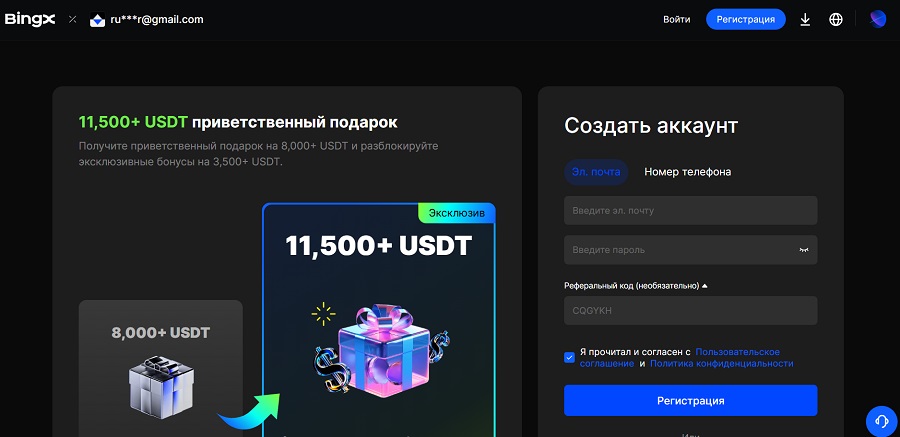The image size is (900, 437).
Task: Open the globe language selector
Action: [836, 20]
